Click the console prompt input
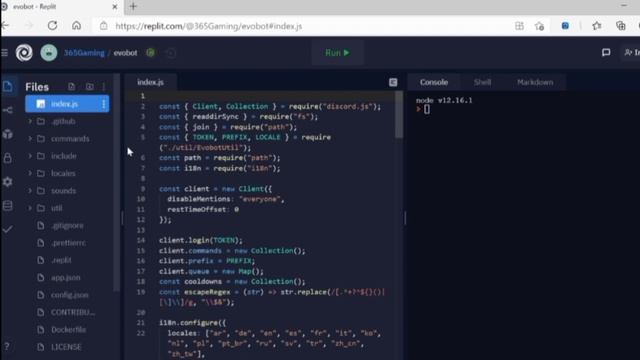This screenshot has height=360, width=640. [427, 109]
